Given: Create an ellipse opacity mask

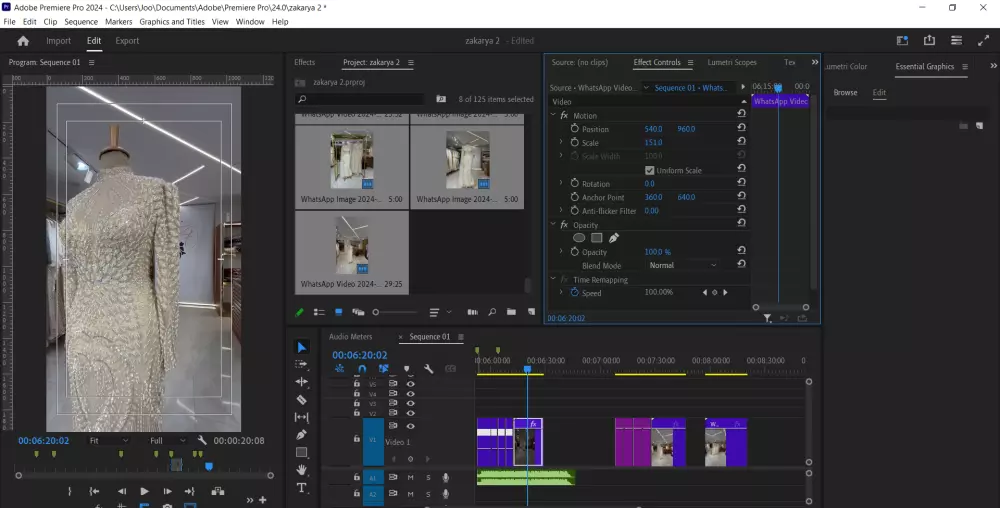Looking at the screenshot, I should pos(579,238).
